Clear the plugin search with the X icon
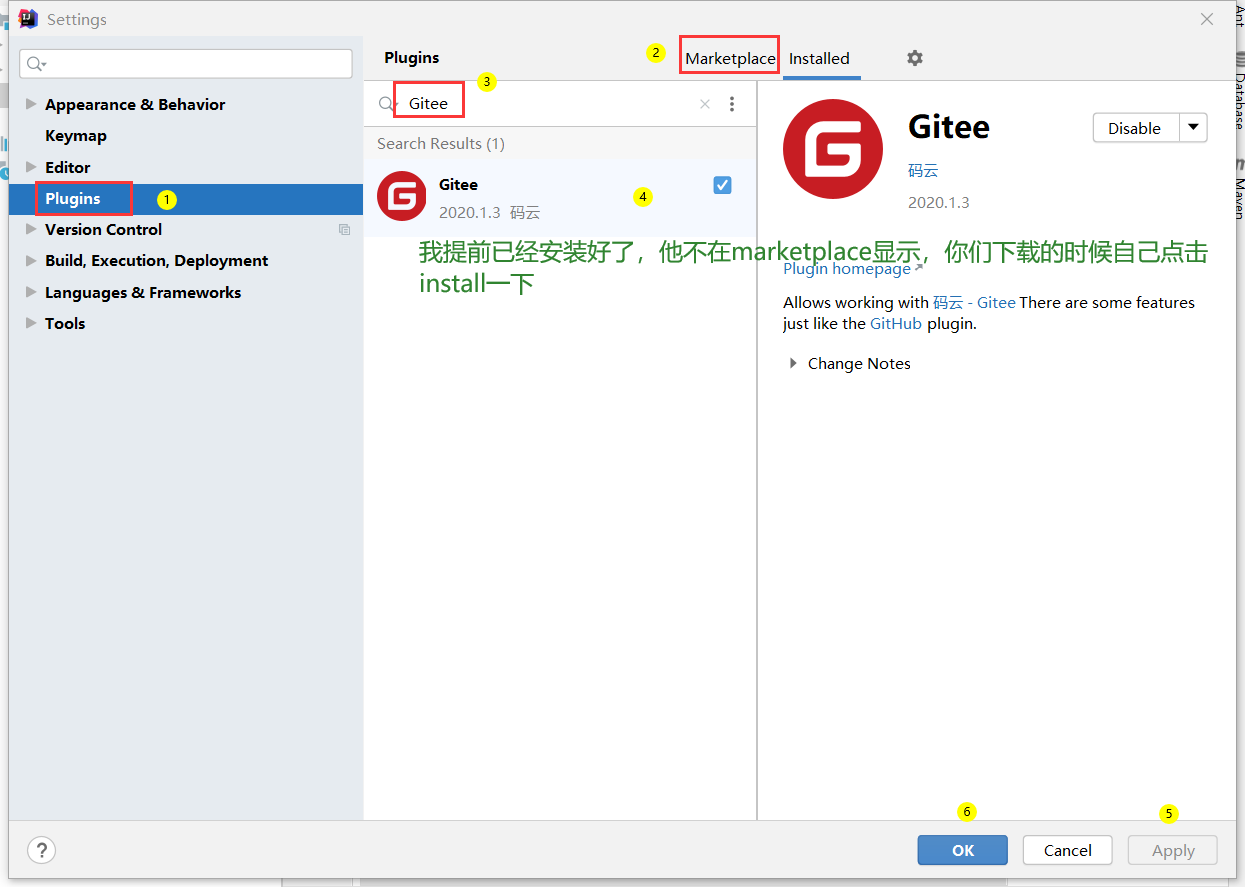The width and height of the screenshot is (1245, 887). tap(705, 104)
